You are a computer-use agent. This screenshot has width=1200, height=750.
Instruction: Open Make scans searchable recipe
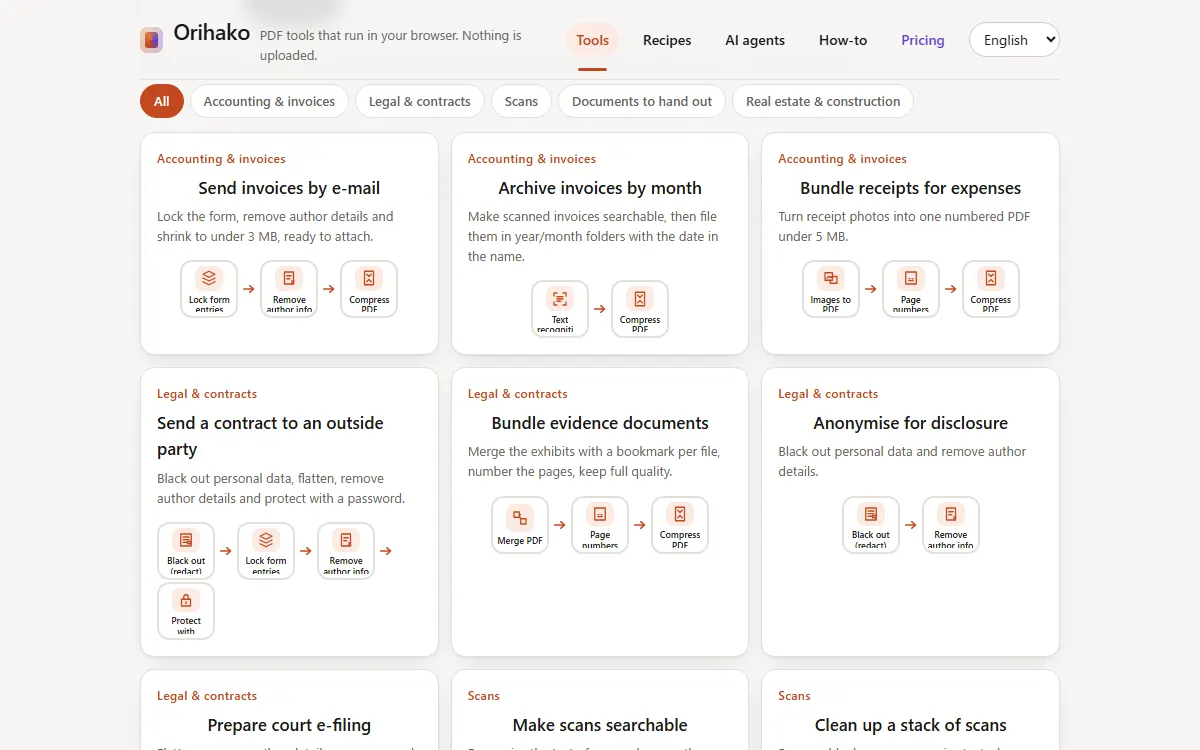600,725
